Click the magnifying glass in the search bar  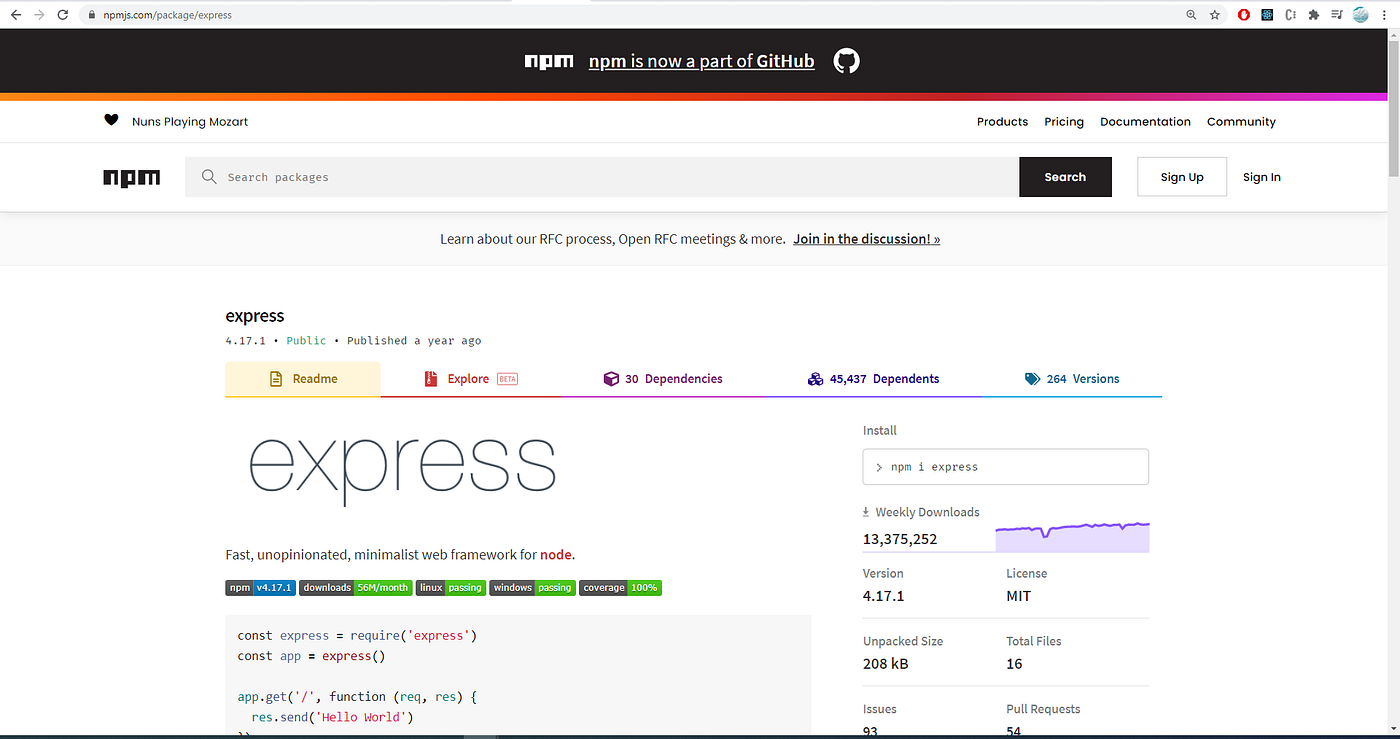208,176
